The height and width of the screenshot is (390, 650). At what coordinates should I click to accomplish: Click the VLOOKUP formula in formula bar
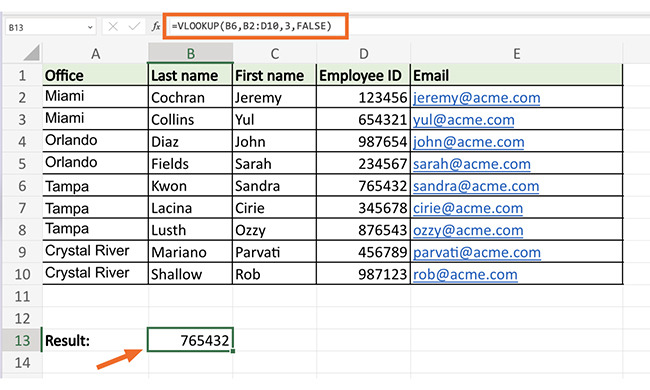tap(252, 26)
